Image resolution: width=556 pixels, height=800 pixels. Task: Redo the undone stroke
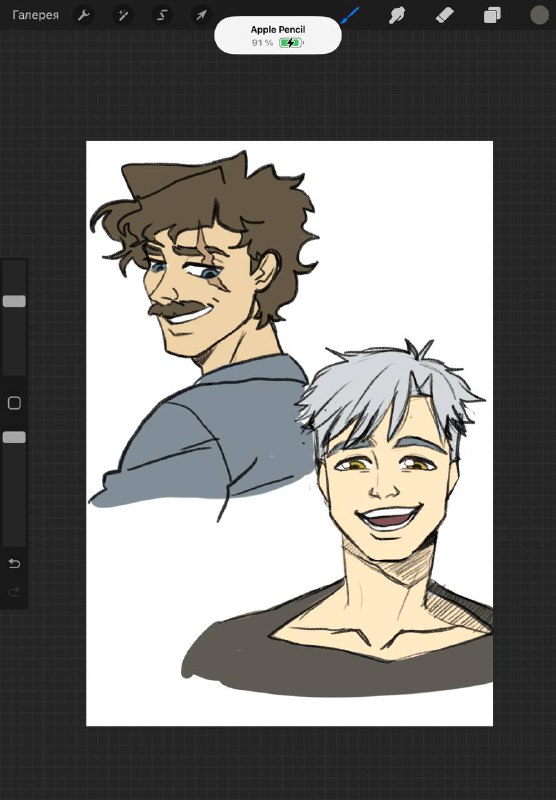tap(14, 592)
